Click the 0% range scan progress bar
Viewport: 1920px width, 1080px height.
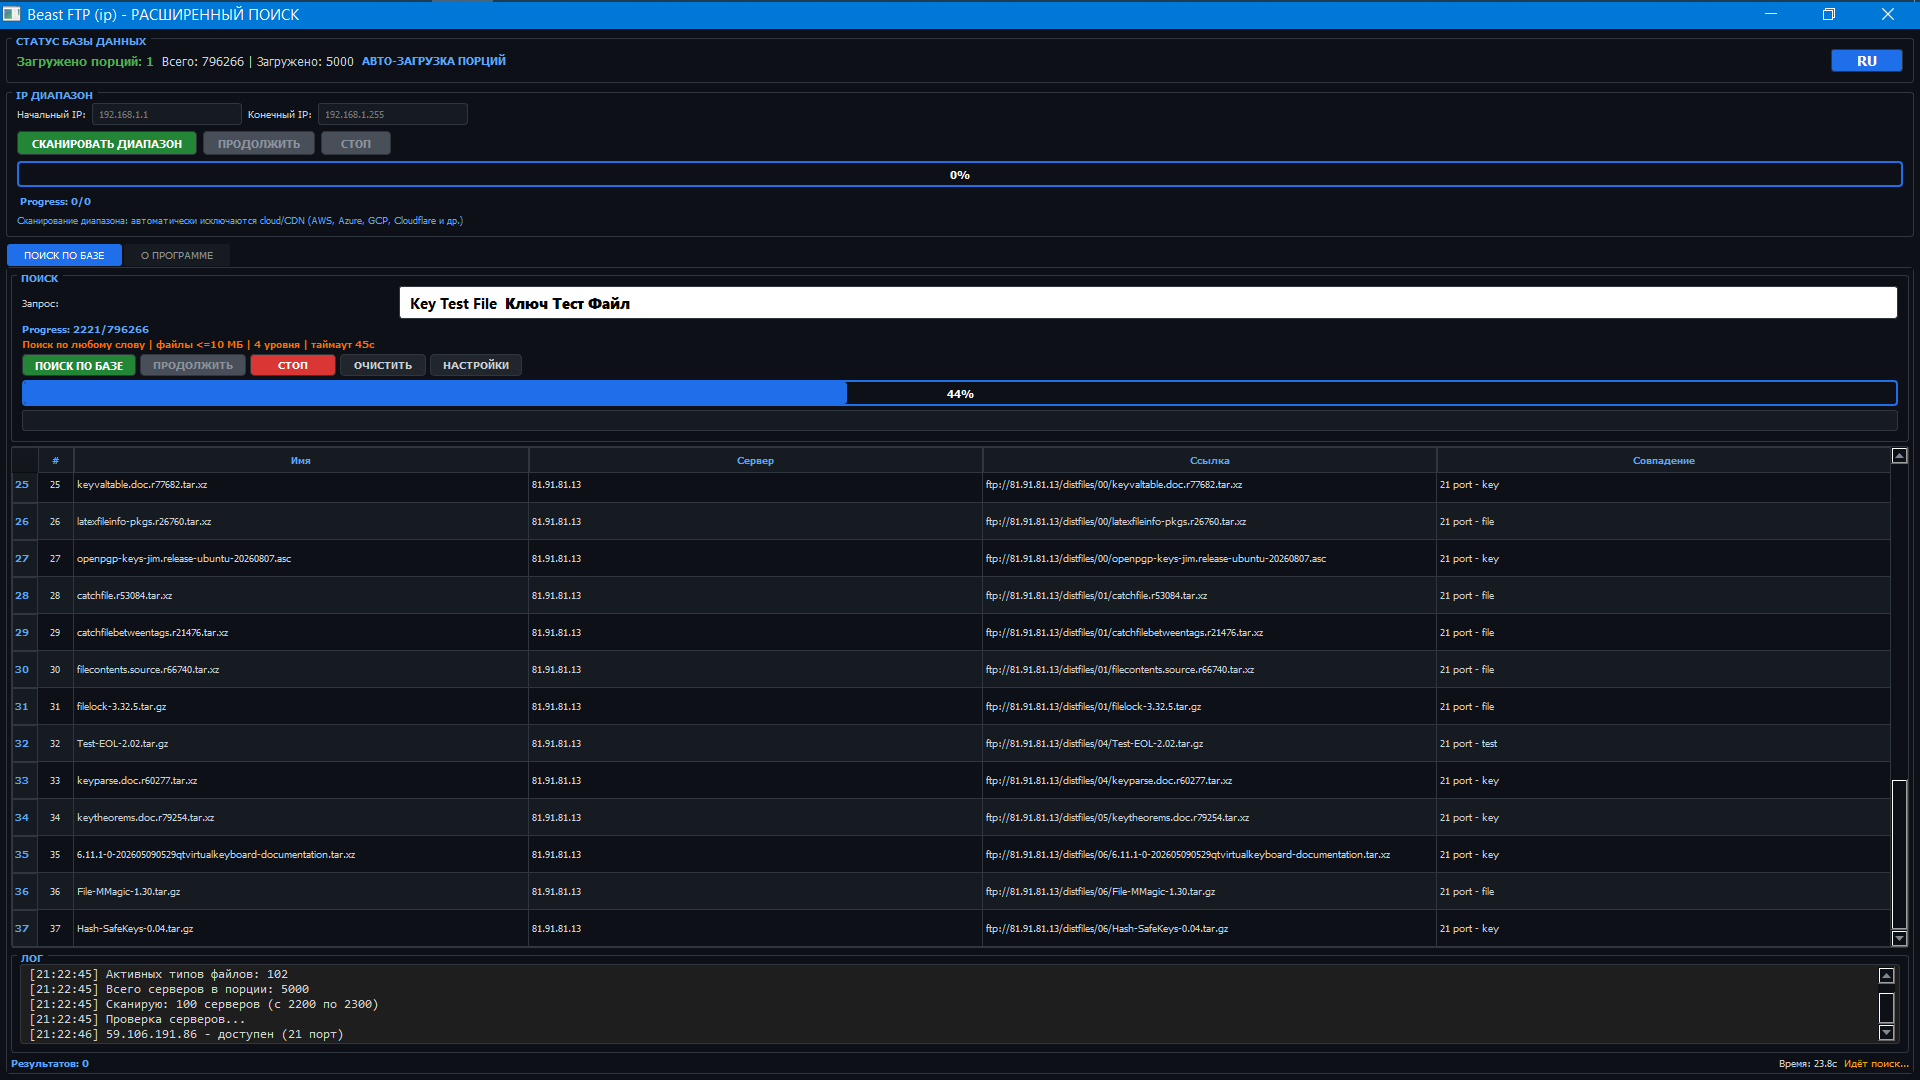[960, 175]
